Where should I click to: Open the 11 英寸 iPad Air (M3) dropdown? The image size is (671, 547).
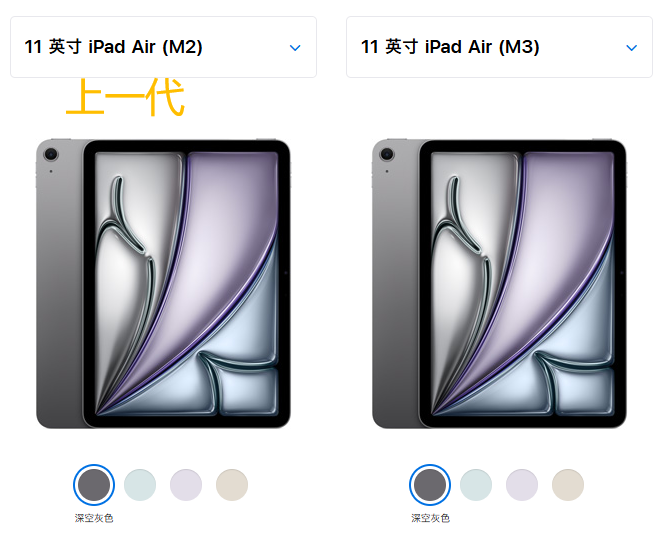(499, 47)
